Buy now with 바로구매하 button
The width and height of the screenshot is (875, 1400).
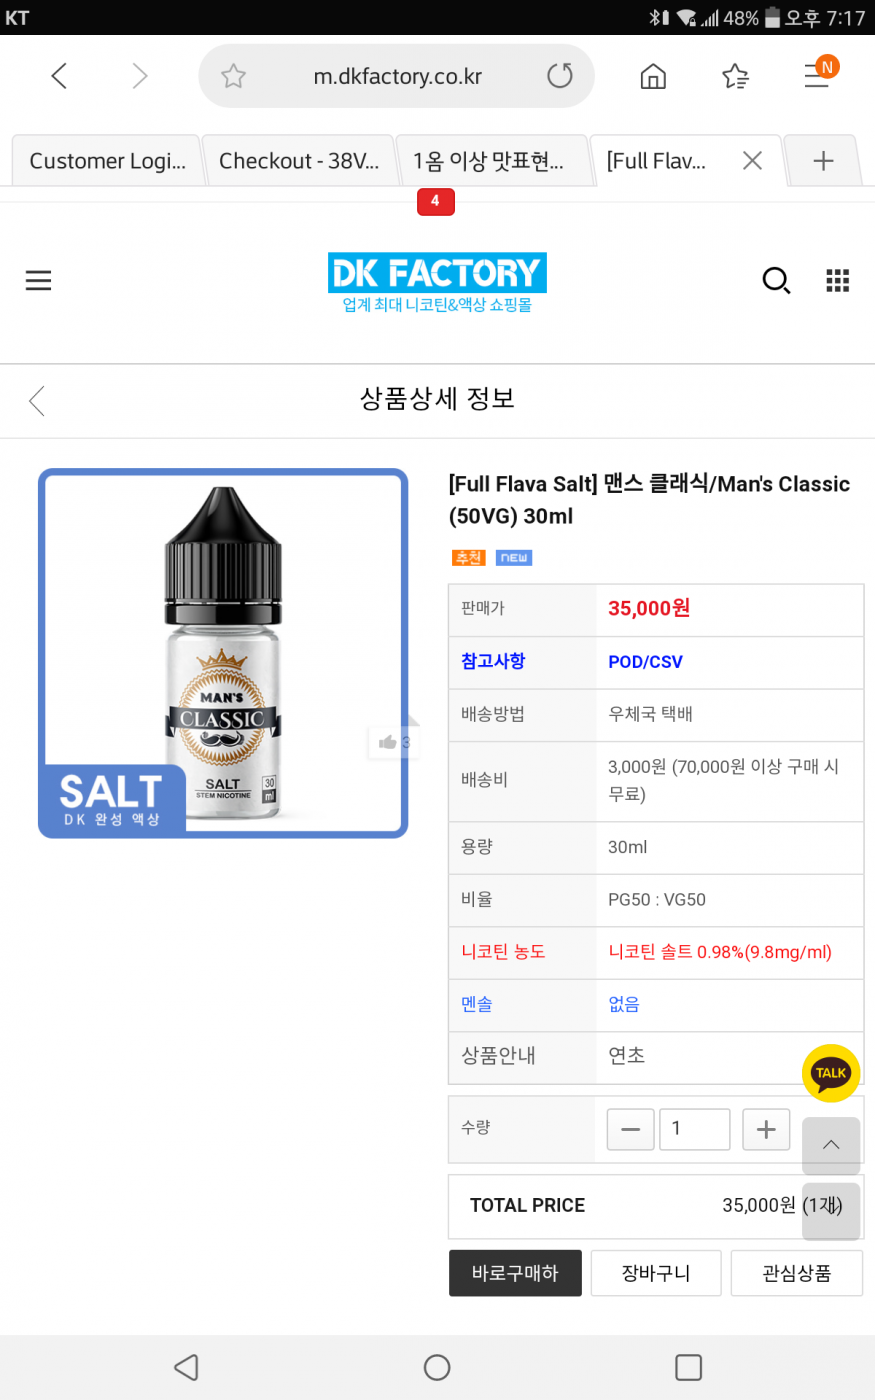515,1273
